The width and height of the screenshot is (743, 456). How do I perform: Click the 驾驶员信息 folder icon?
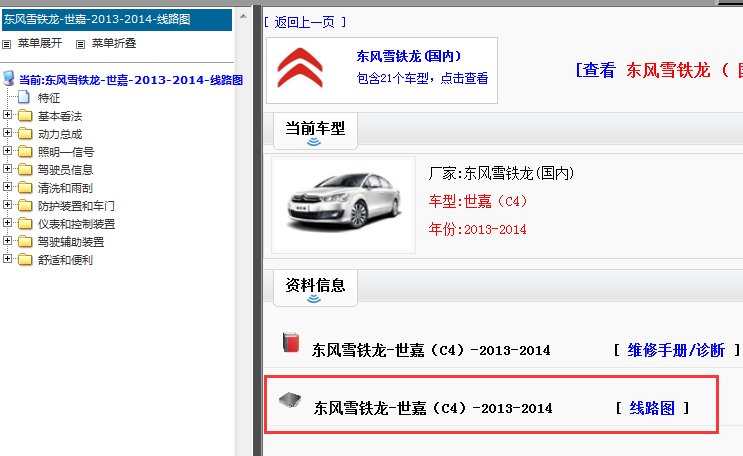click(x=25, y=170)
